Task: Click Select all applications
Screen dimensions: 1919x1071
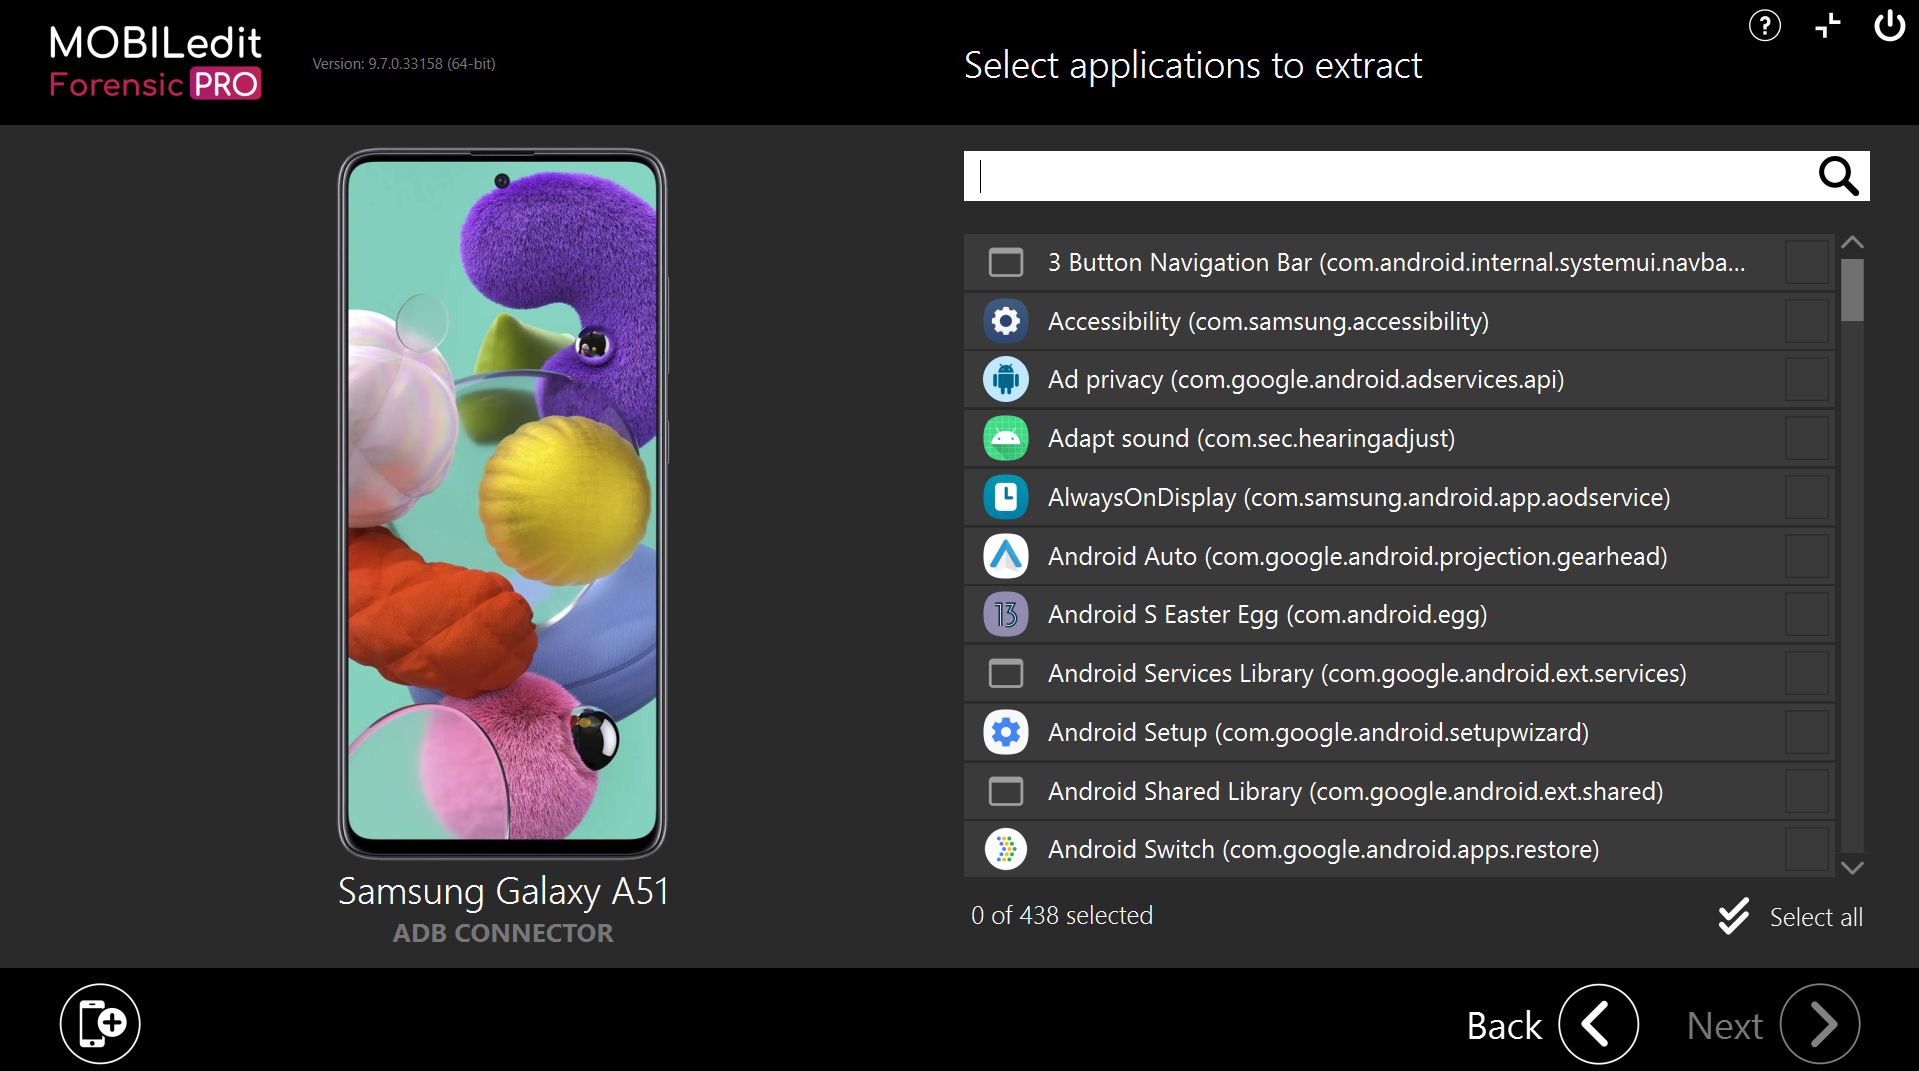Action: tap(1790, 916)
